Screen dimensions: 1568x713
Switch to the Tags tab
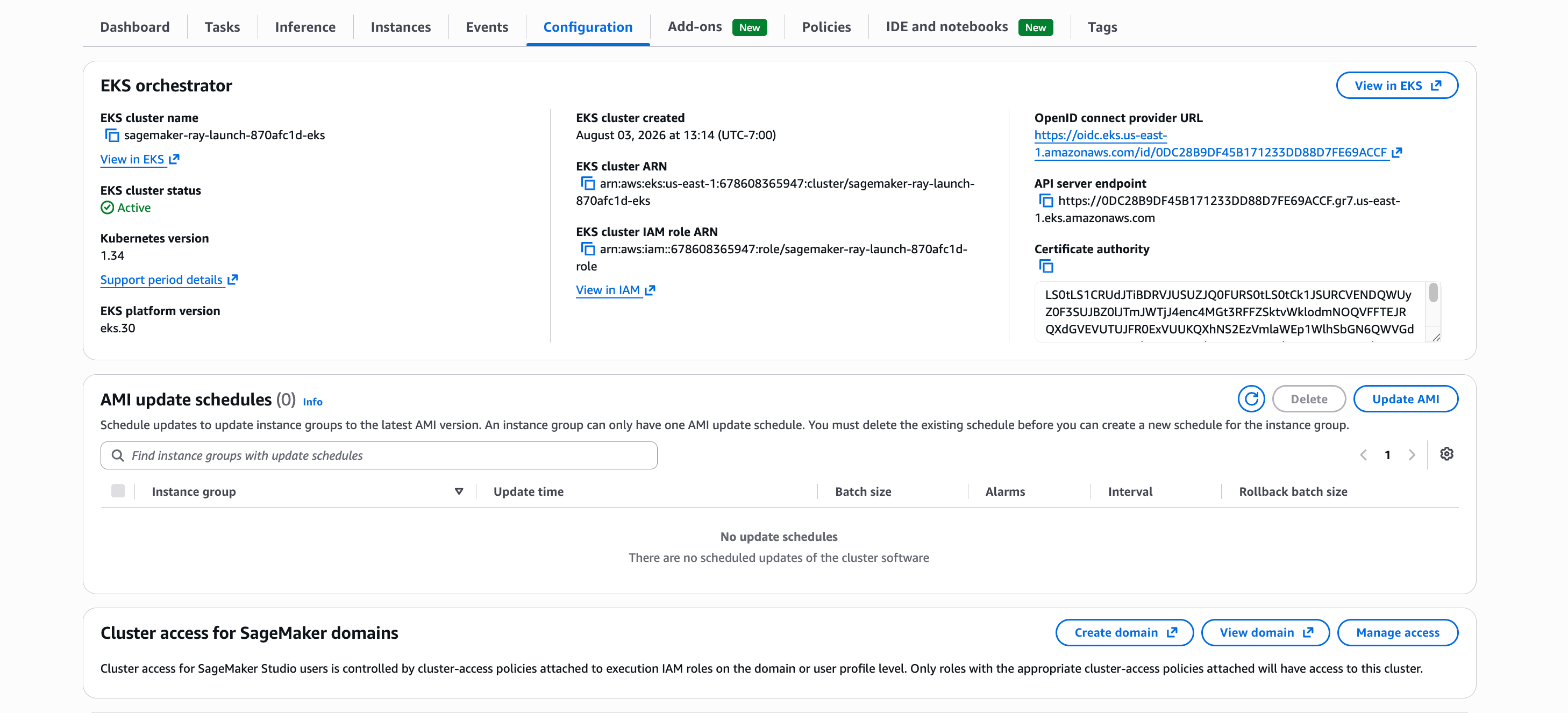point(1102,27)
